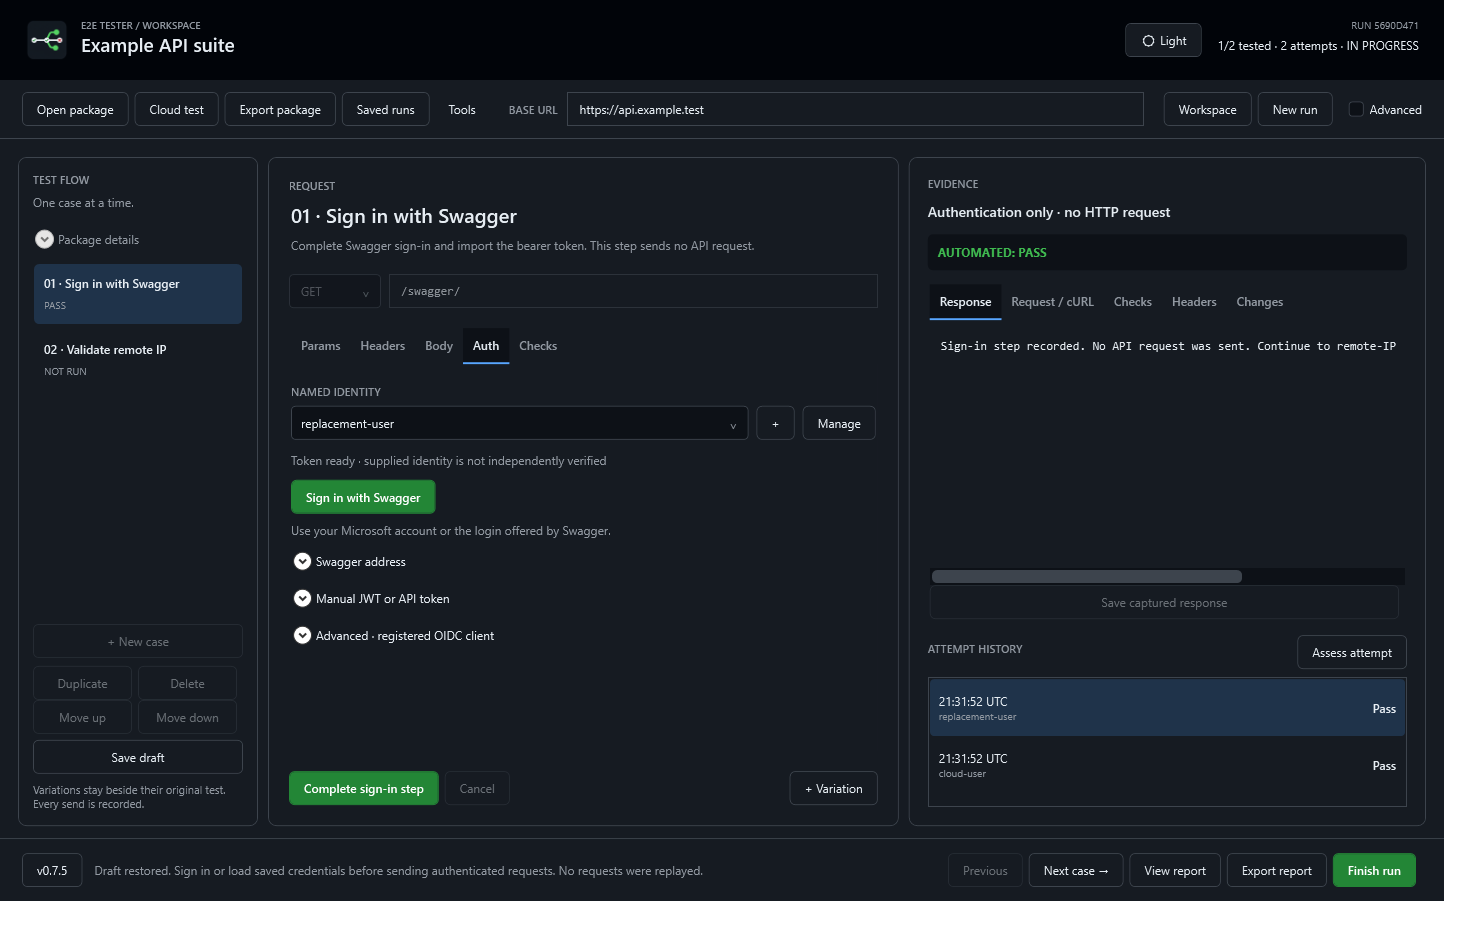
Task: Go to Previous case
Action: pyautogui.click(x=985, y=871)
